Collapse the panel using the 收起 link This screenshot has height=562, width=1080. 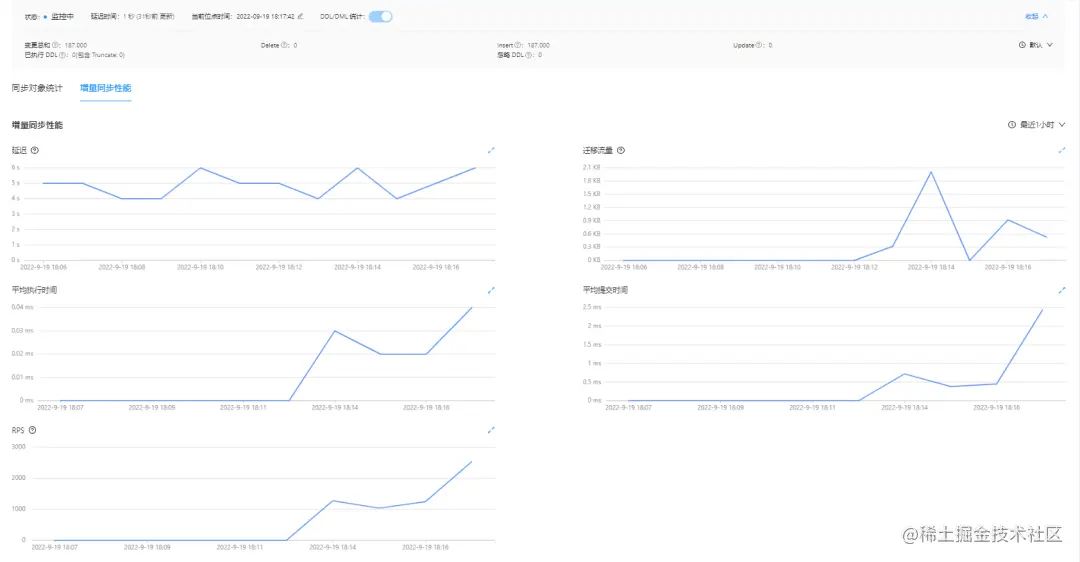1036,17
